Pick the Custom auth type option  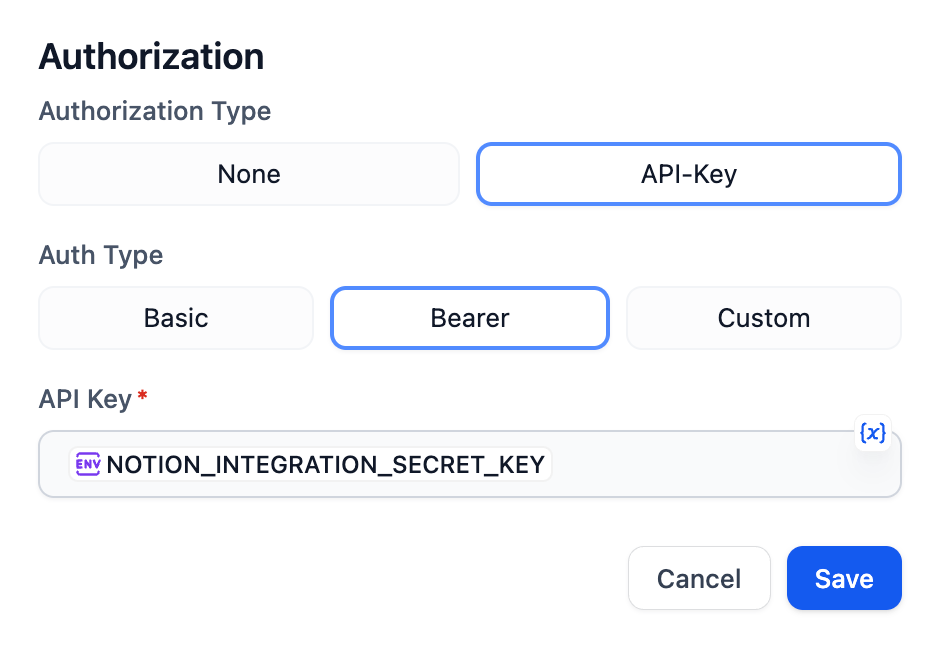point(764,318)
